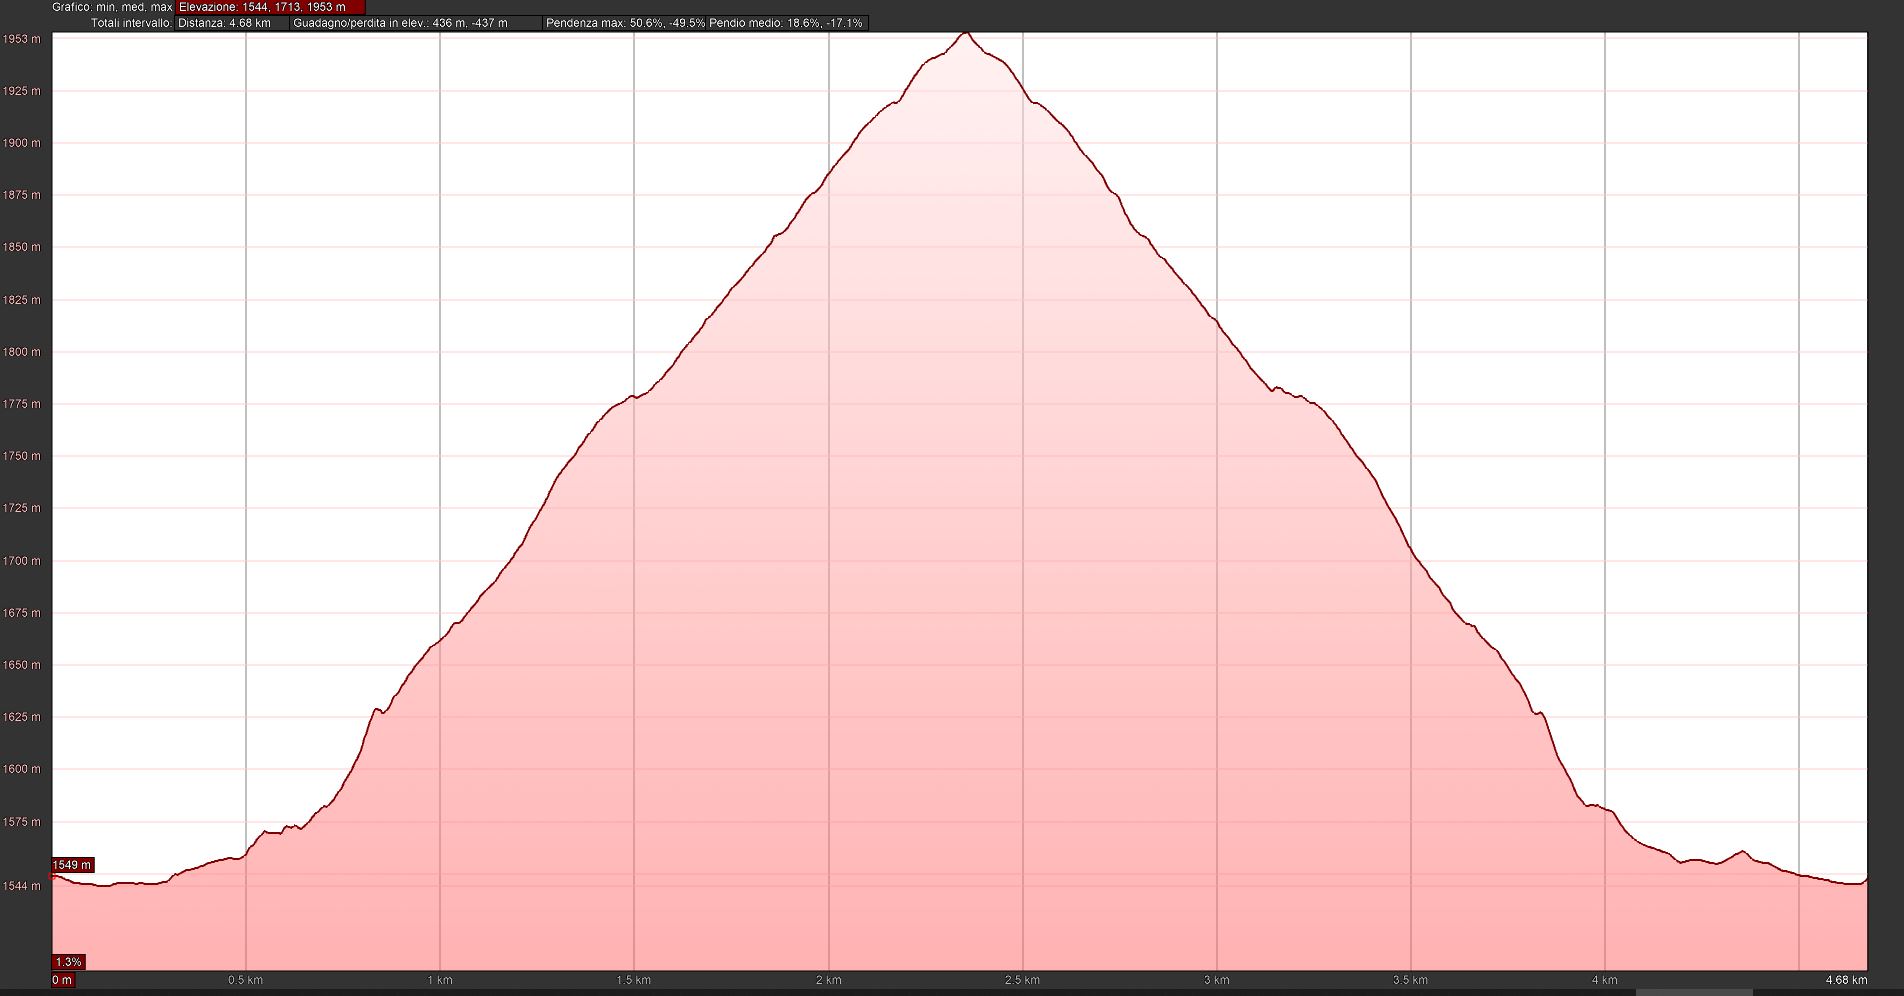Screen dimensions: 1904x996
Task: Click the red Elevazione stats header
Action: [270, 7]
